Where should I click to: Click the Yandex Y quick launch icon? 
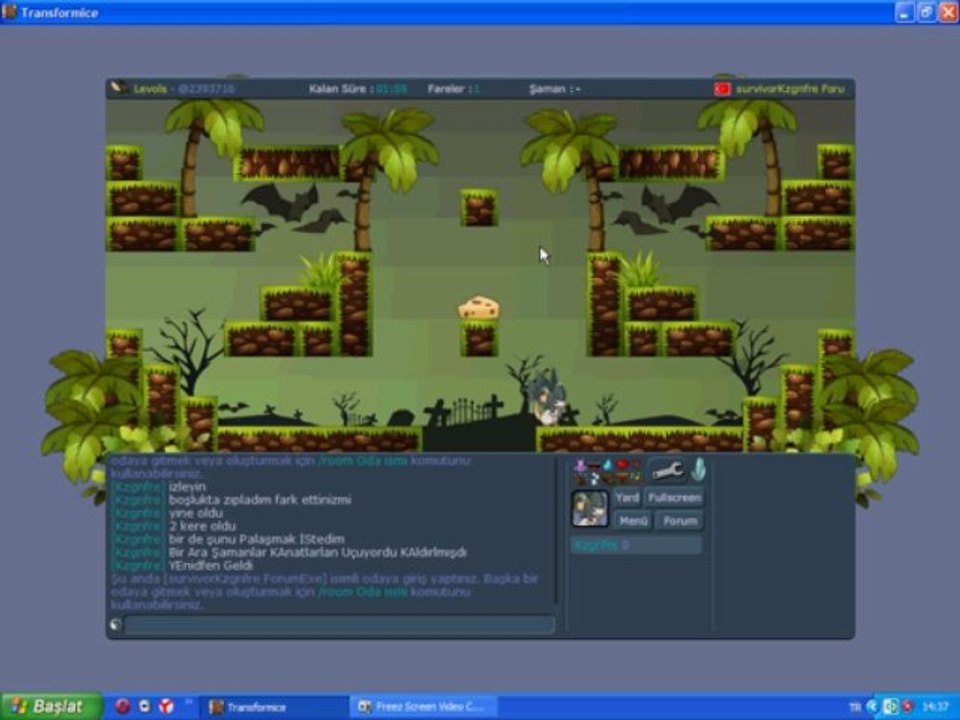tap(166, 707)
